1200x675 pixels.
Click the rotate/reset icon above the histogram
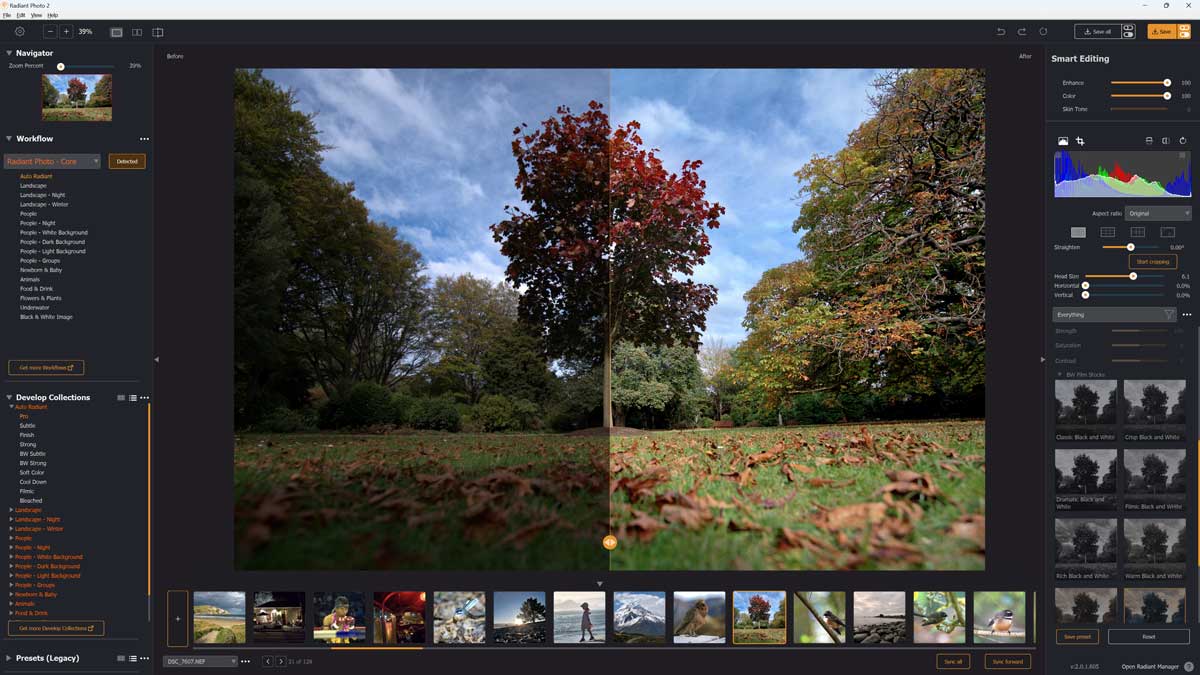(1184, 140)
